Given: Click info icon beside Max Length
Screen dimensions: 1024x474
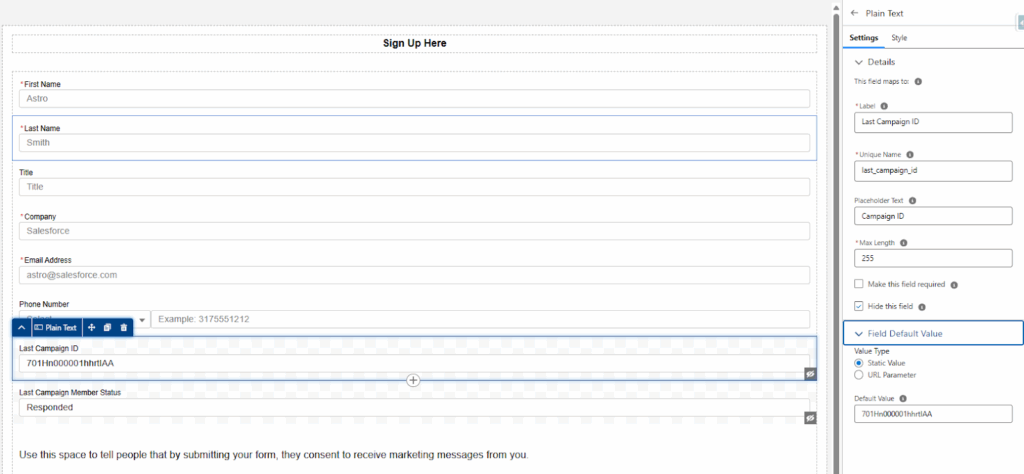Looking at the screenshot, I should tap(904, 242).
